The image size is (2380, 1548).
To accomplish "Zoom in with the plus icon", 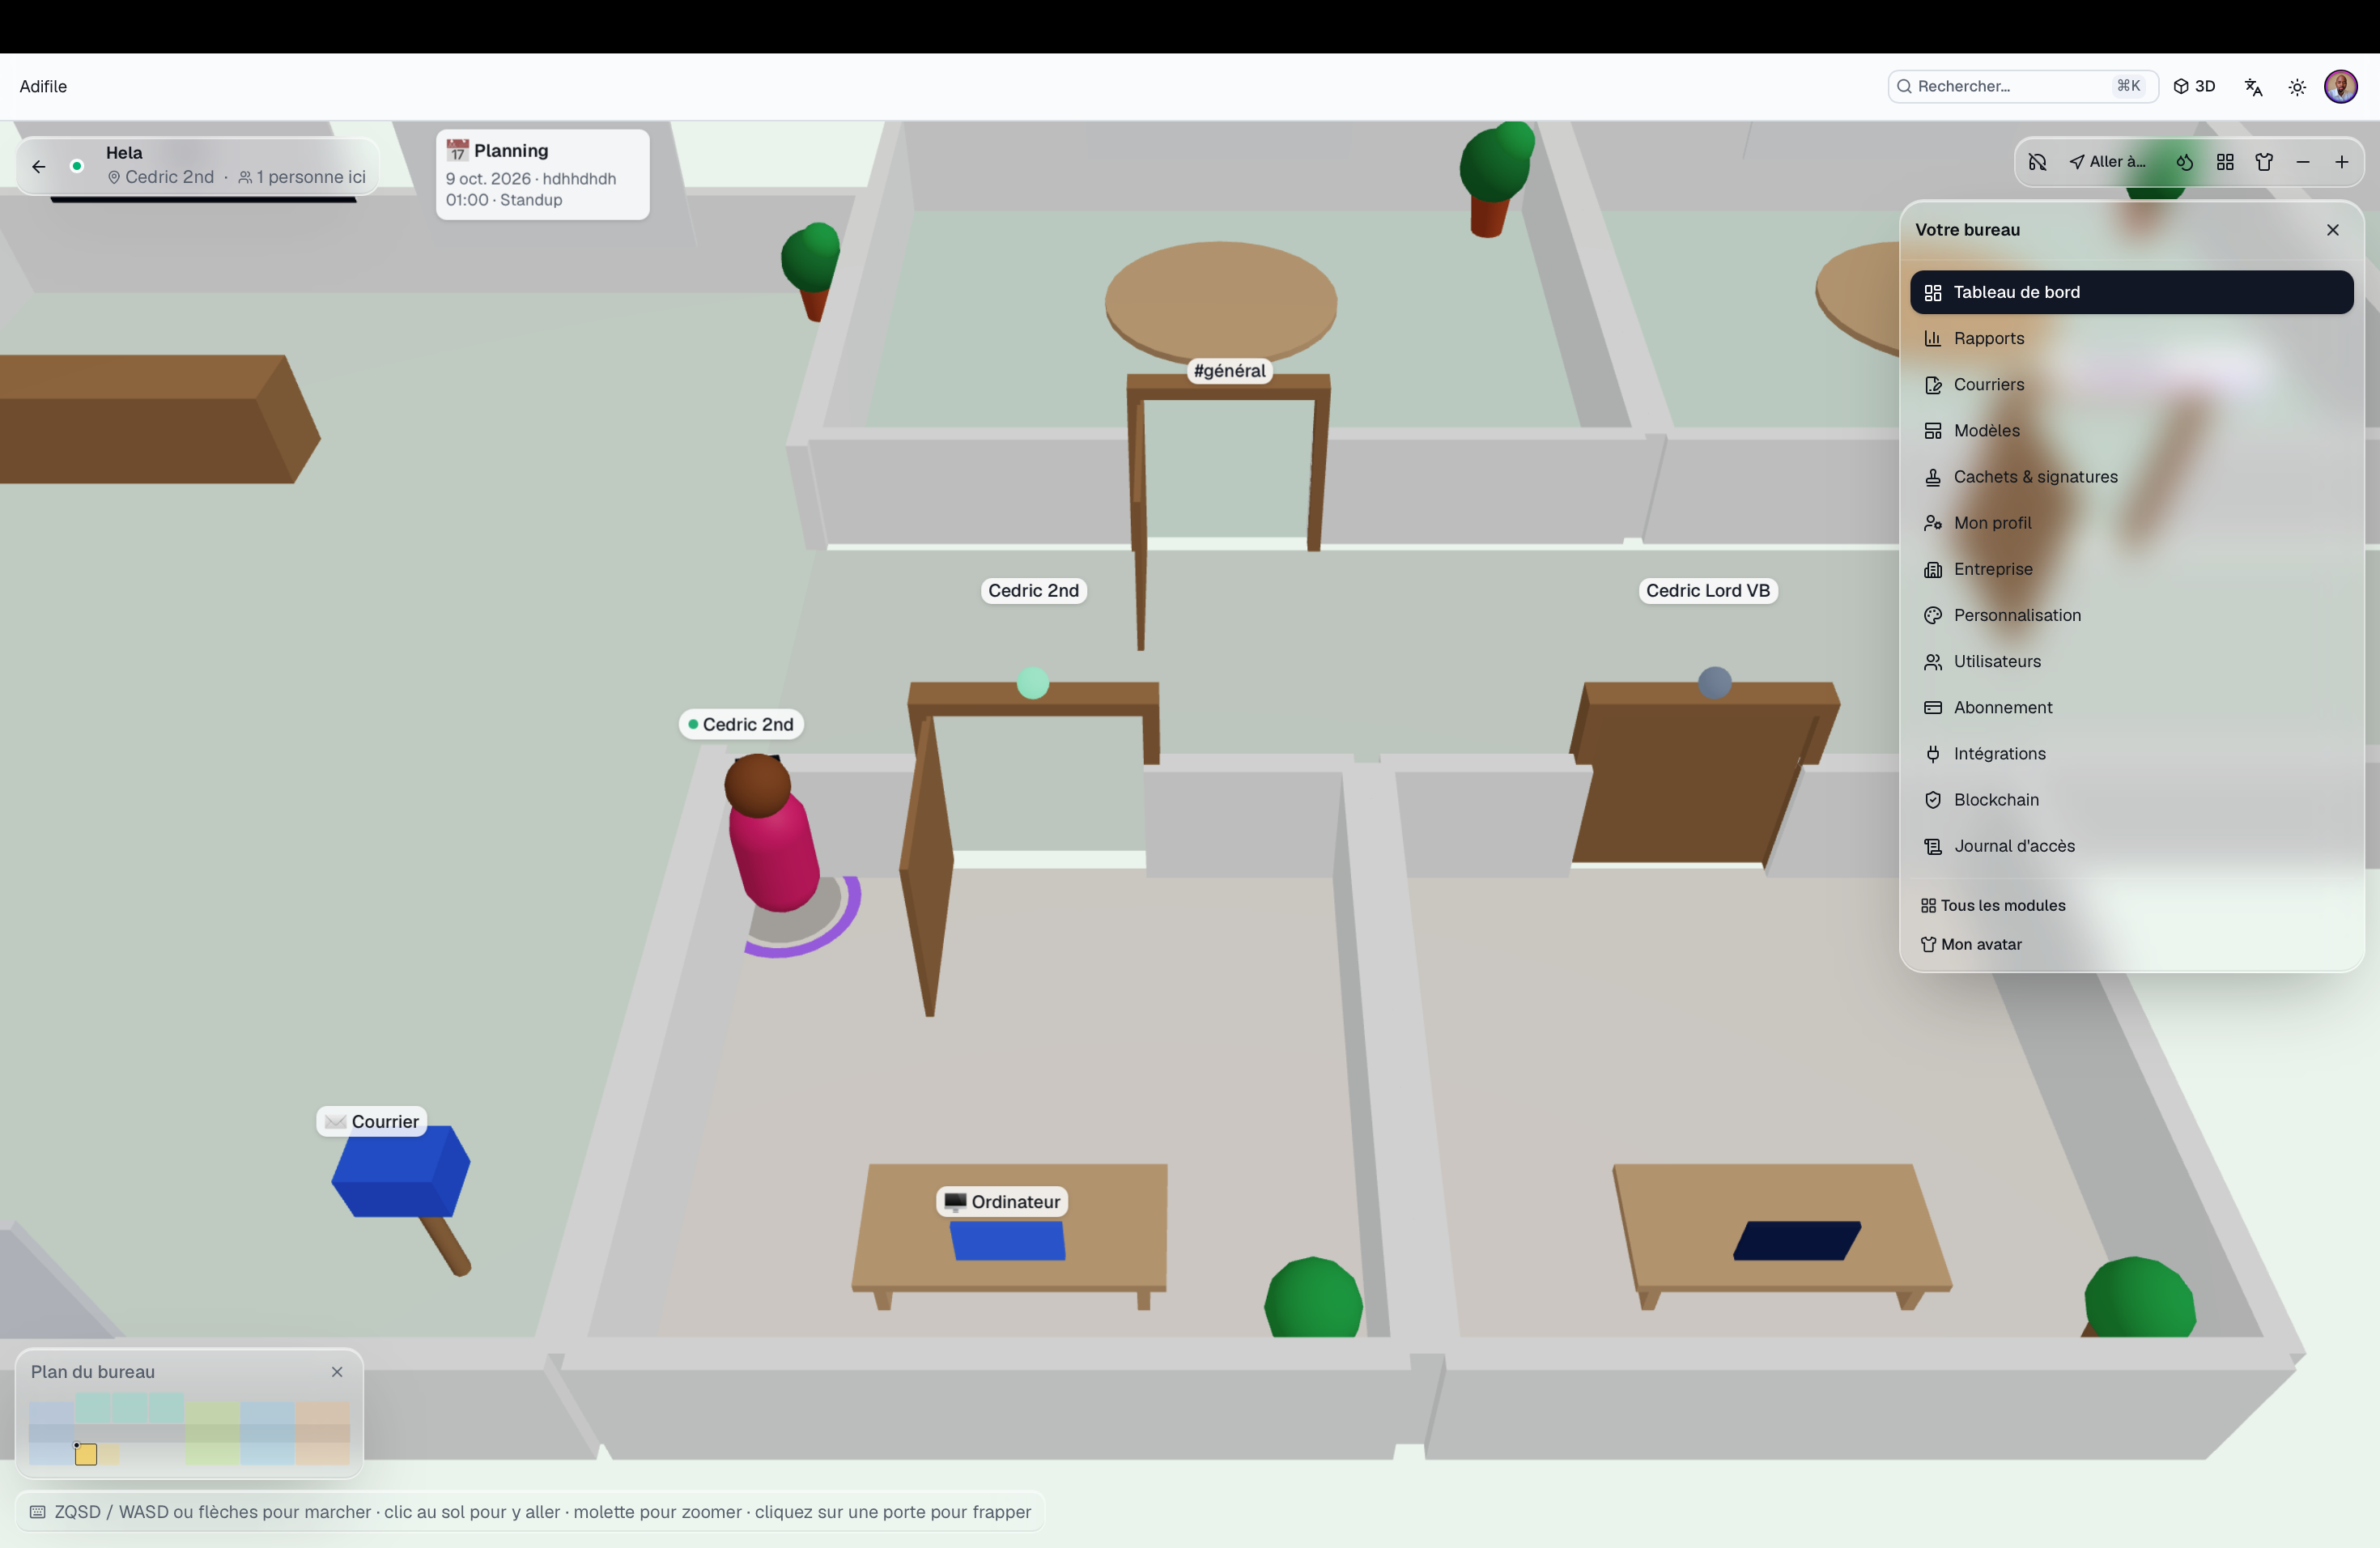I will click(2342, 162).
